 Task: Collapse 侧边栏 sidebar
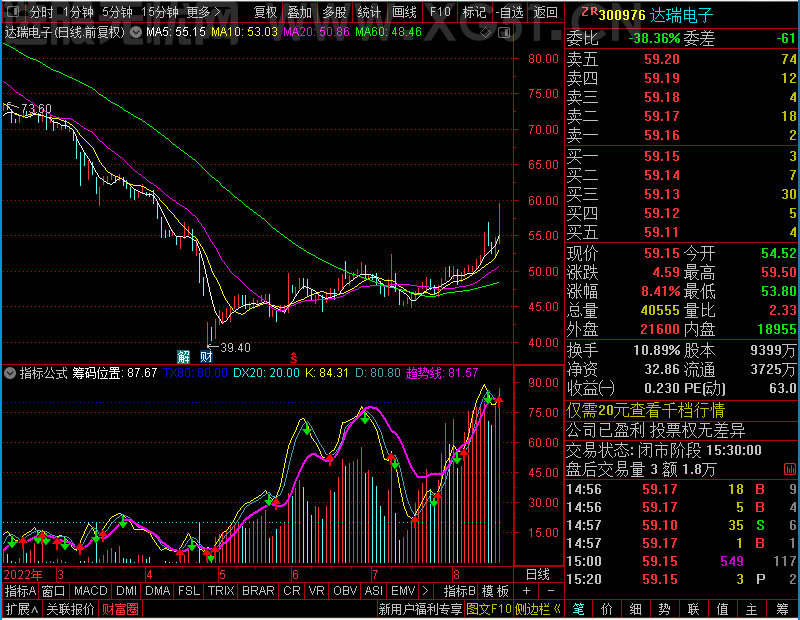click(x=538, y=609)
